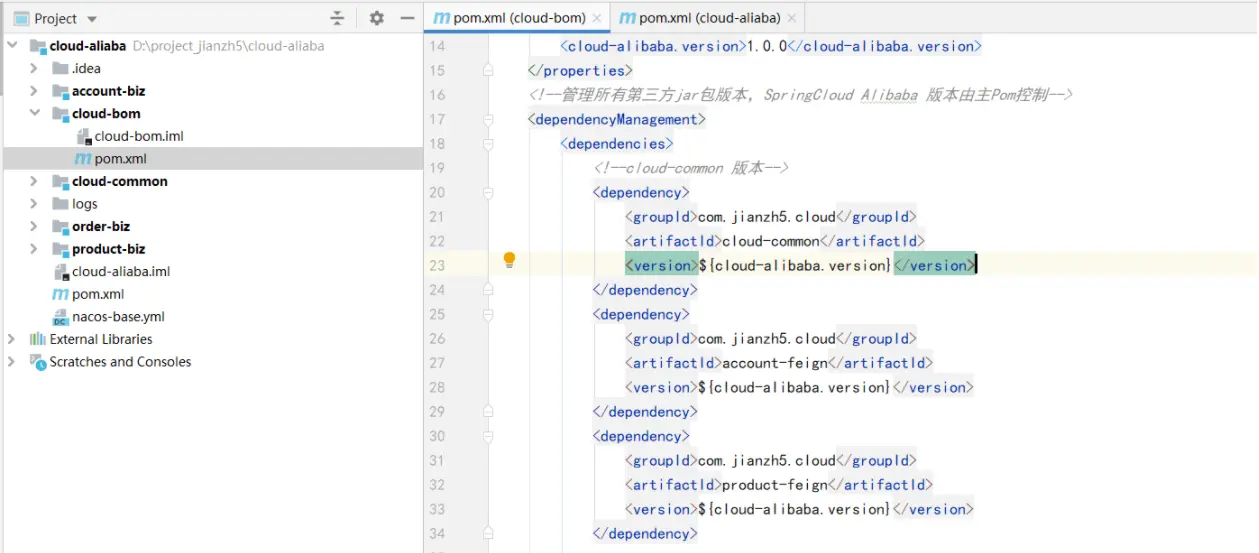1259x553 pixels.
Task: Click the version tag on line 33
Action: pyautogui.click(x=799, y=509)
